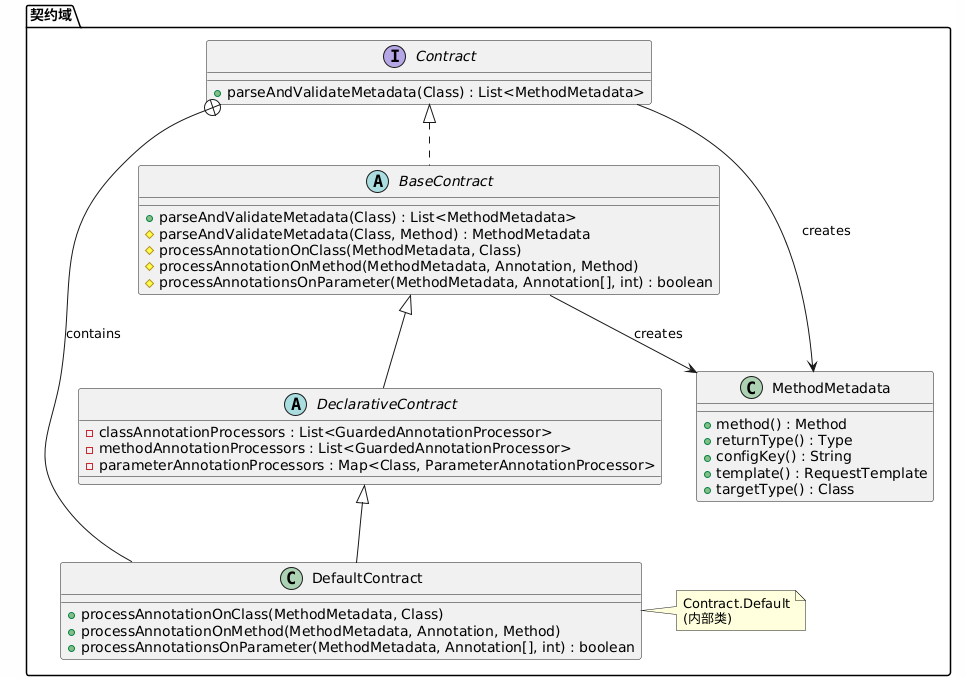Click private square before parameterAnnotationProcessors
Image resolution: width=965 pixels, height=678 pixels.
pyautogui.click(x=89, y=466)
